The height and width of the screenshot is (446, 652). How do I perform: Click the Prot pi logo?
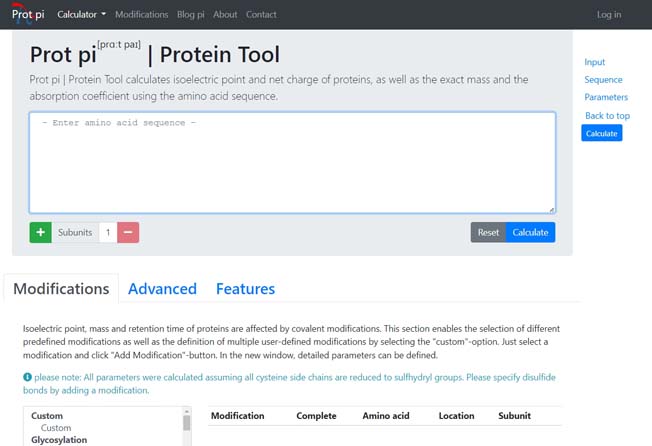click(27, 15)
